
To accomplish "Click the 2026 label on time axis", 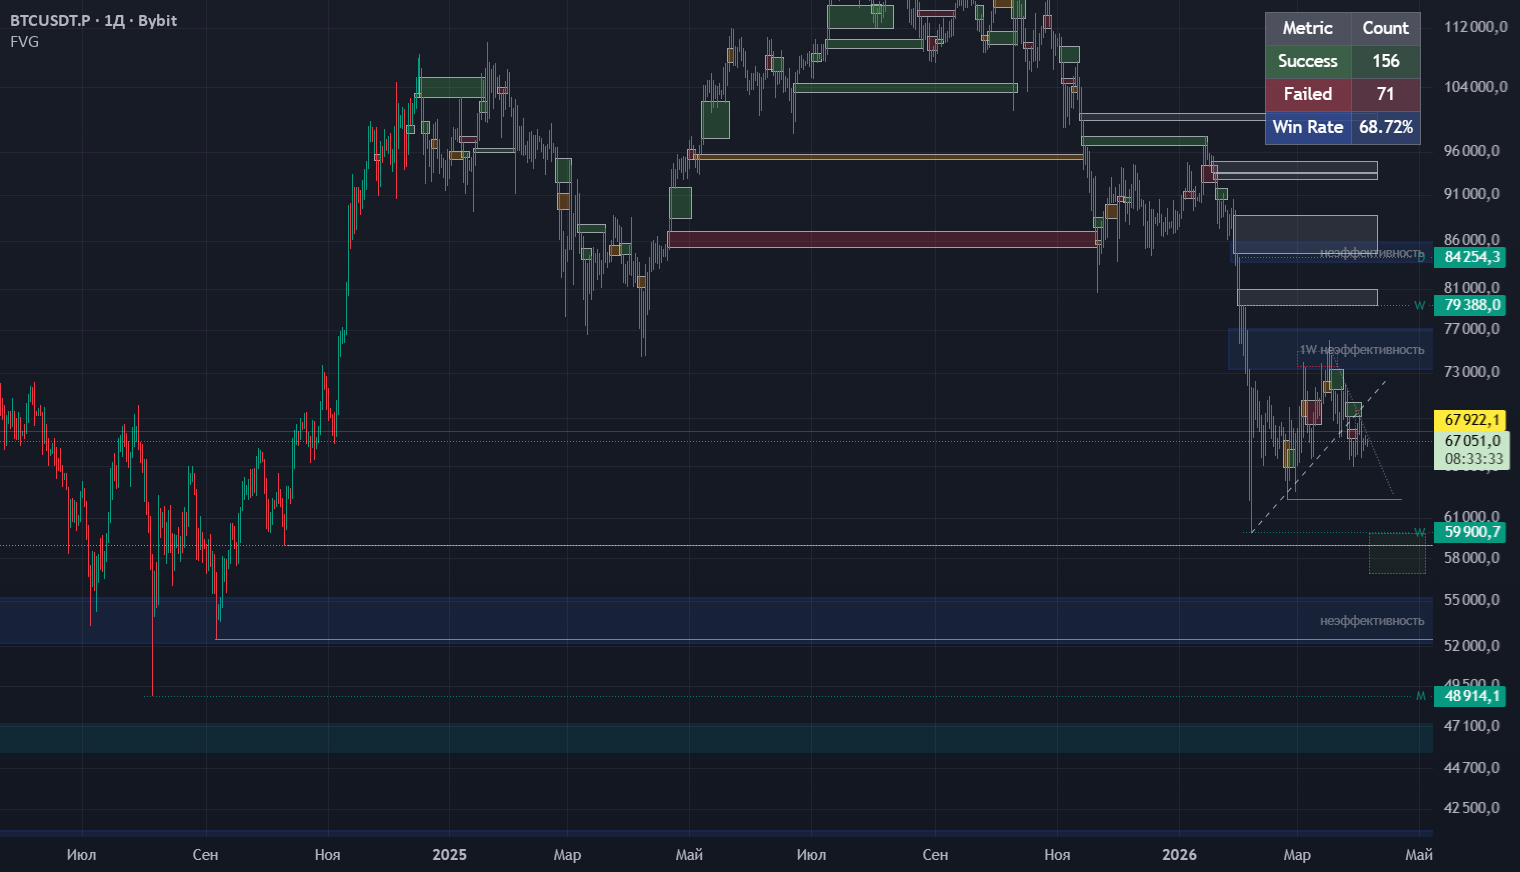I will pyautogui.click(x=1179, y=854).
